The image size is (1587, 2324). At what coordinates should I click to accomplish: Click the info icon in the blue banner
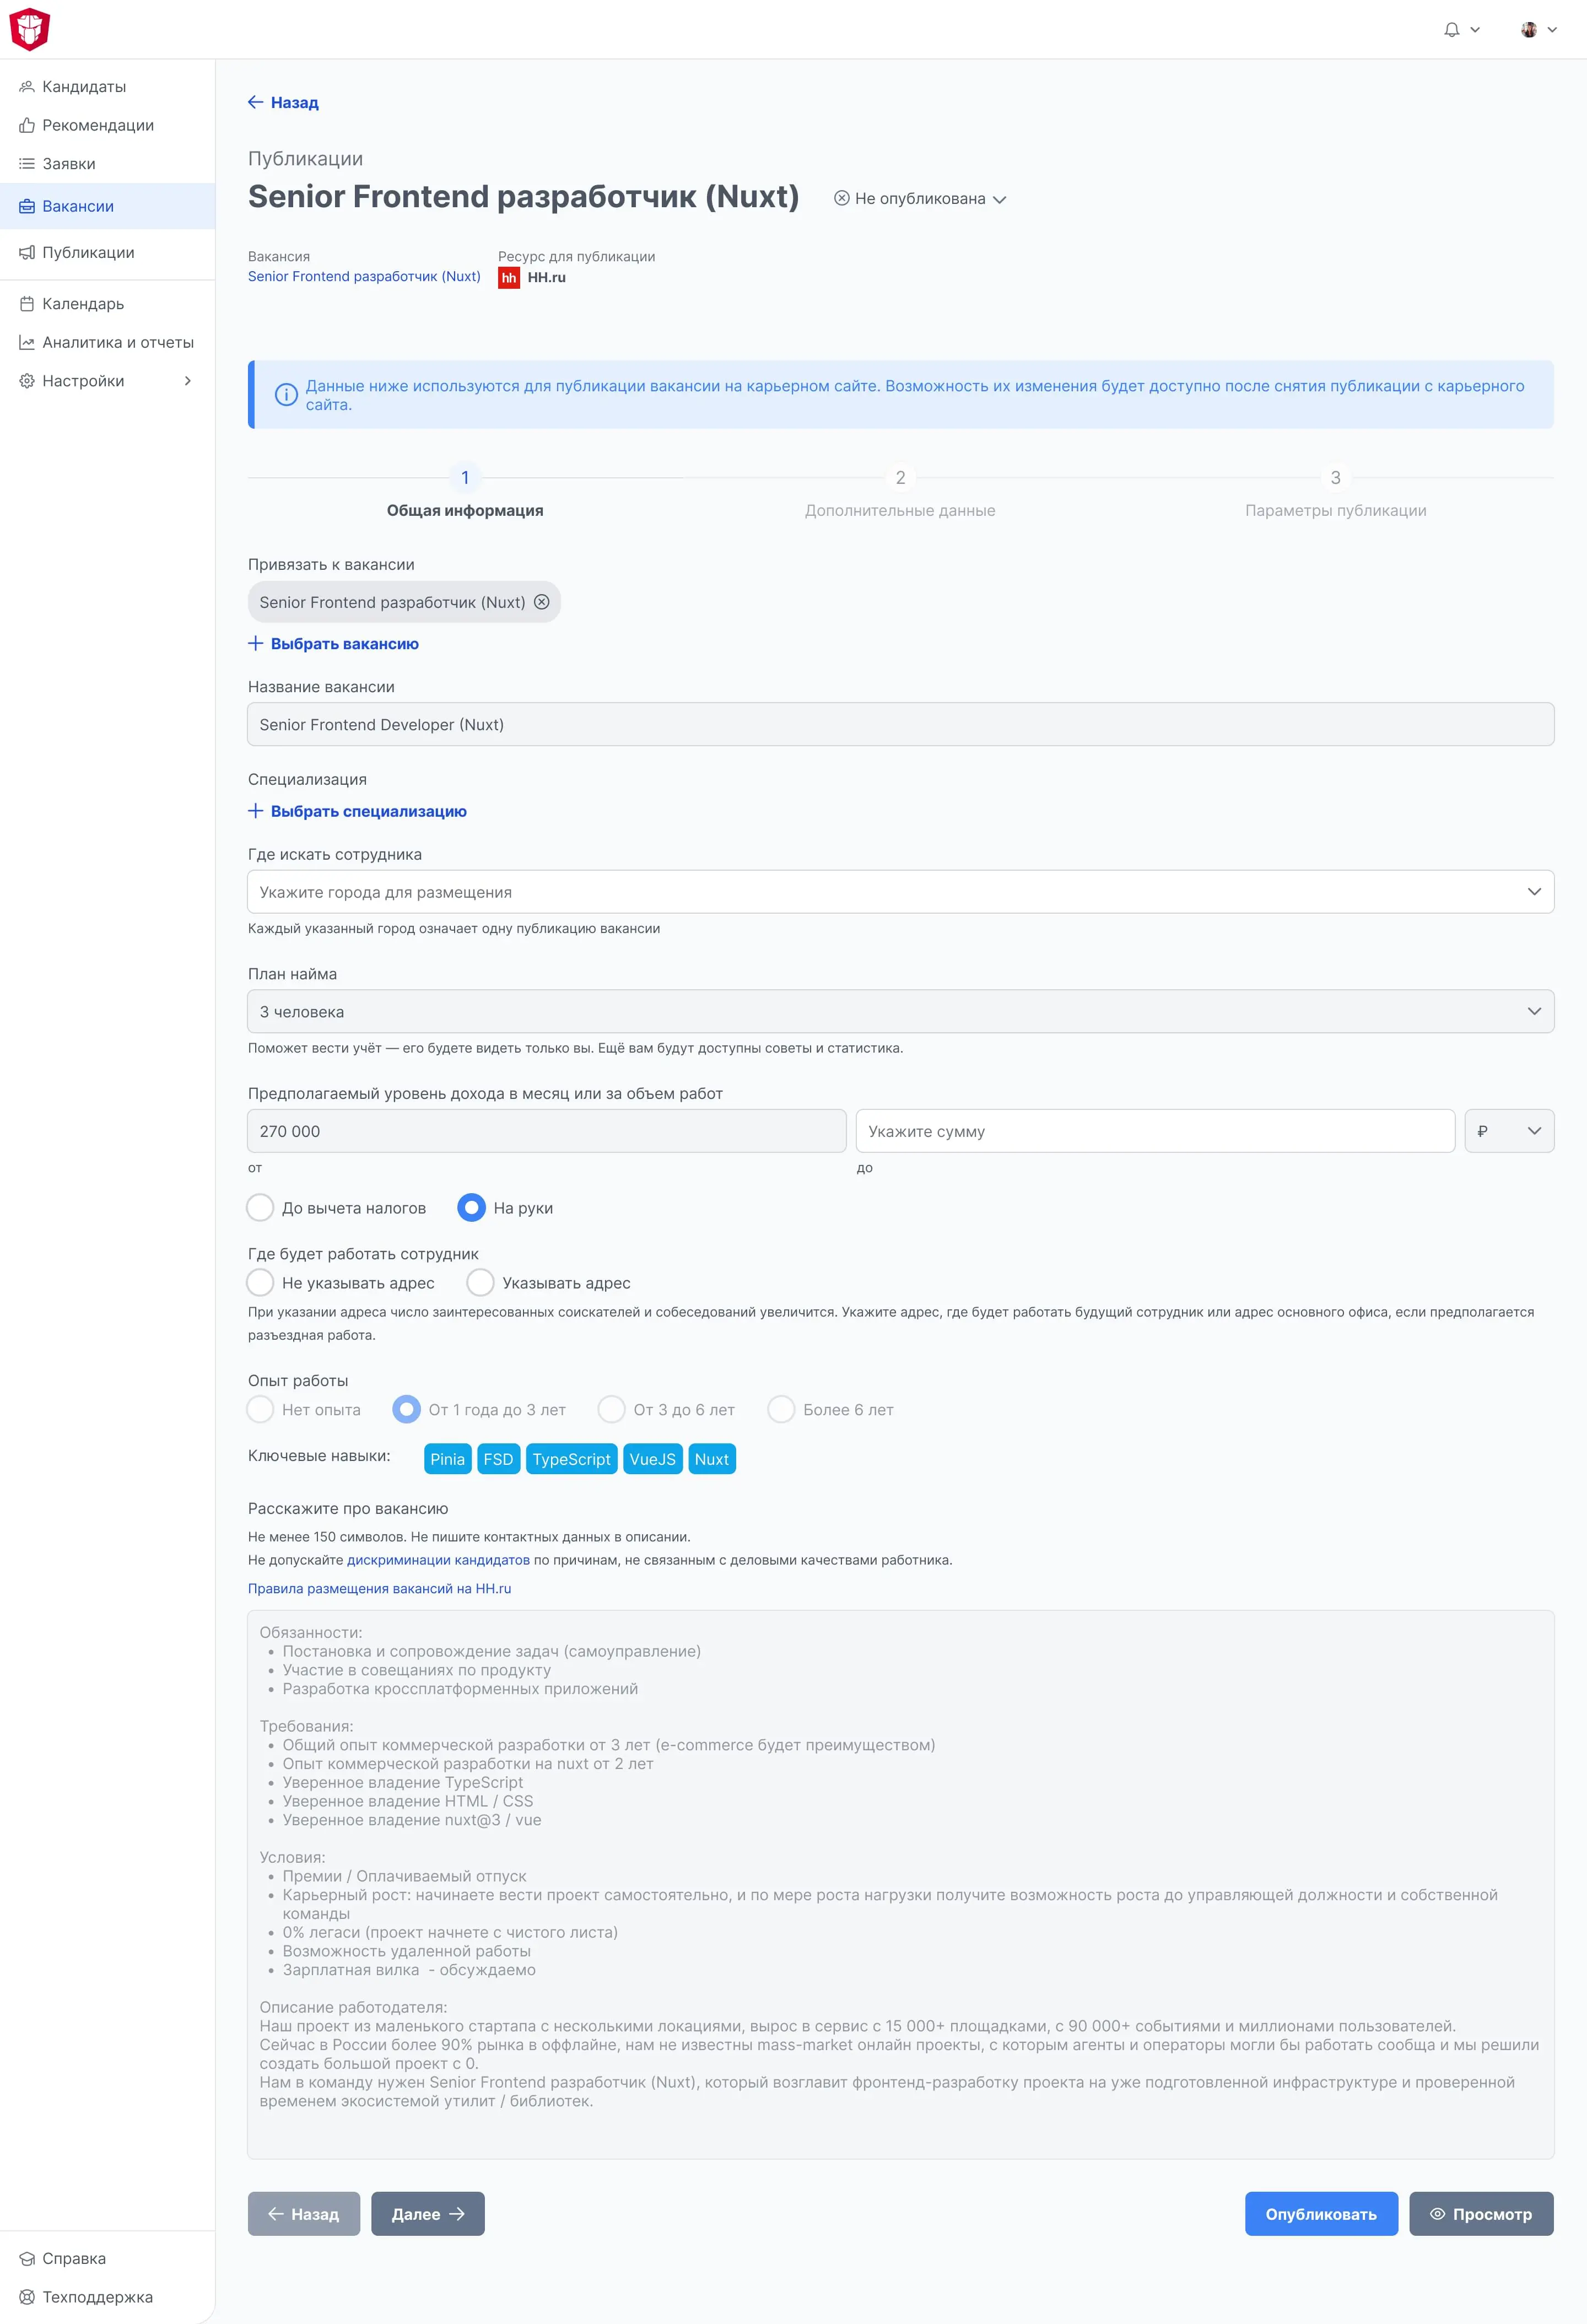pyautogui.click(x=286, y=395)
